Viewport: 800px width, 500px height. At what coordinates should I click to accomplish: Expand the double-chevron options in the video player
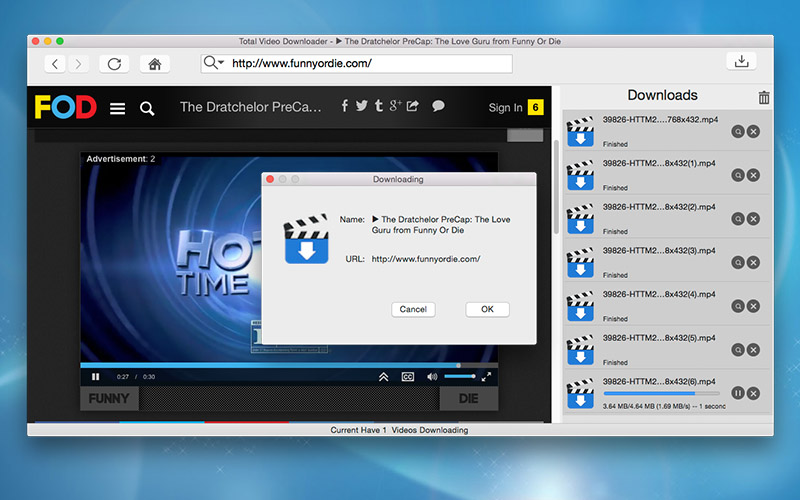(383, 377)
